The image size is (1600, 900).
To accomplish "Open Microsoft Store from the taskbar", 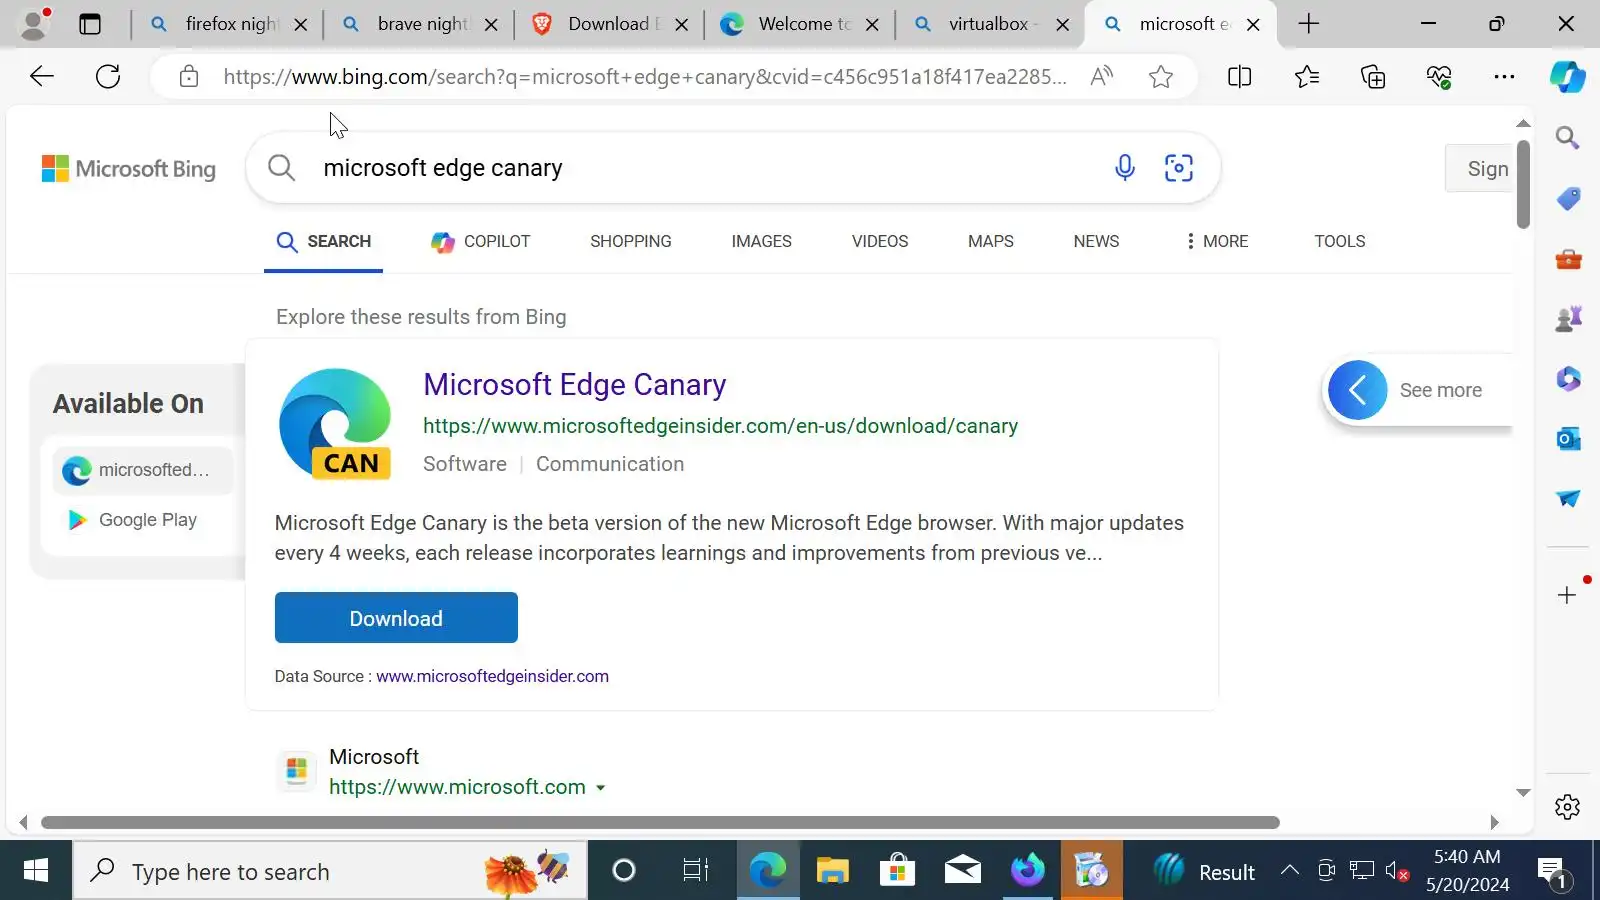I will click(897, 871).
